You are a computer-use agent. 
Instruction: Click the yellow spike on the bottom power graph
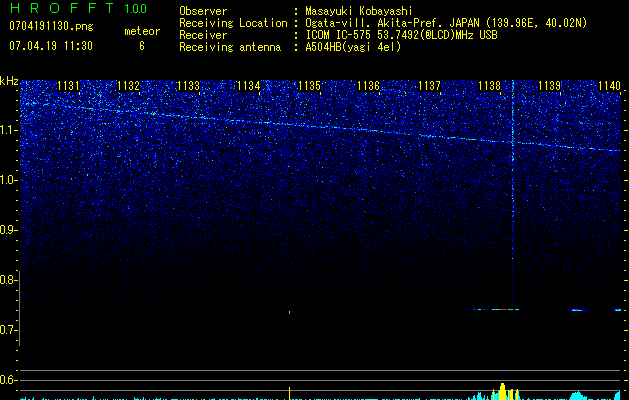click(290, 393)
